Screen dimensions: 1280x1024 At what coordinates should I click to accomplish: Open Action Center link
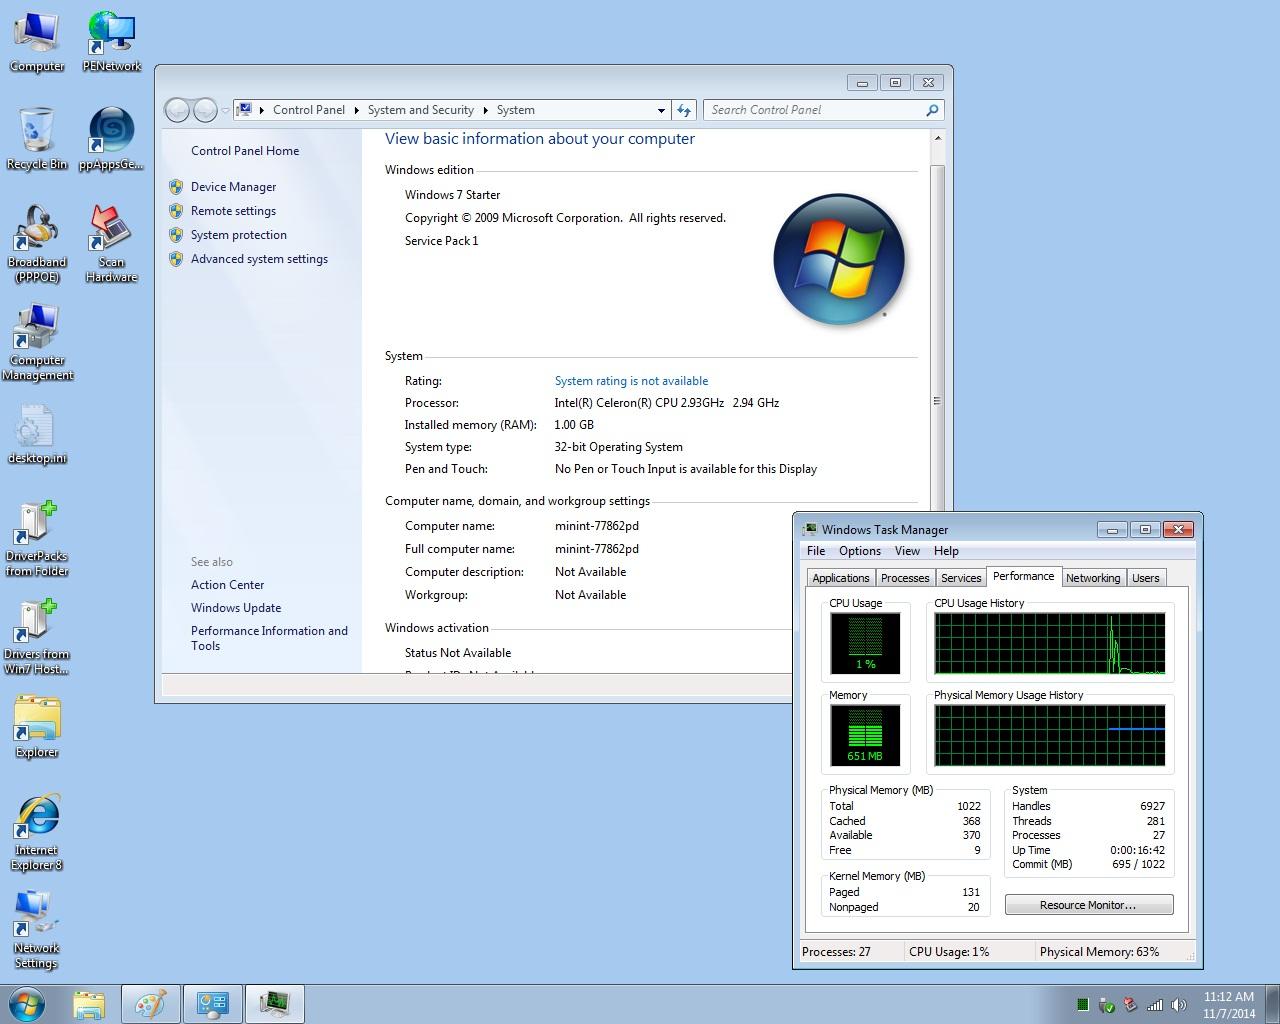(x=227, y=585)
